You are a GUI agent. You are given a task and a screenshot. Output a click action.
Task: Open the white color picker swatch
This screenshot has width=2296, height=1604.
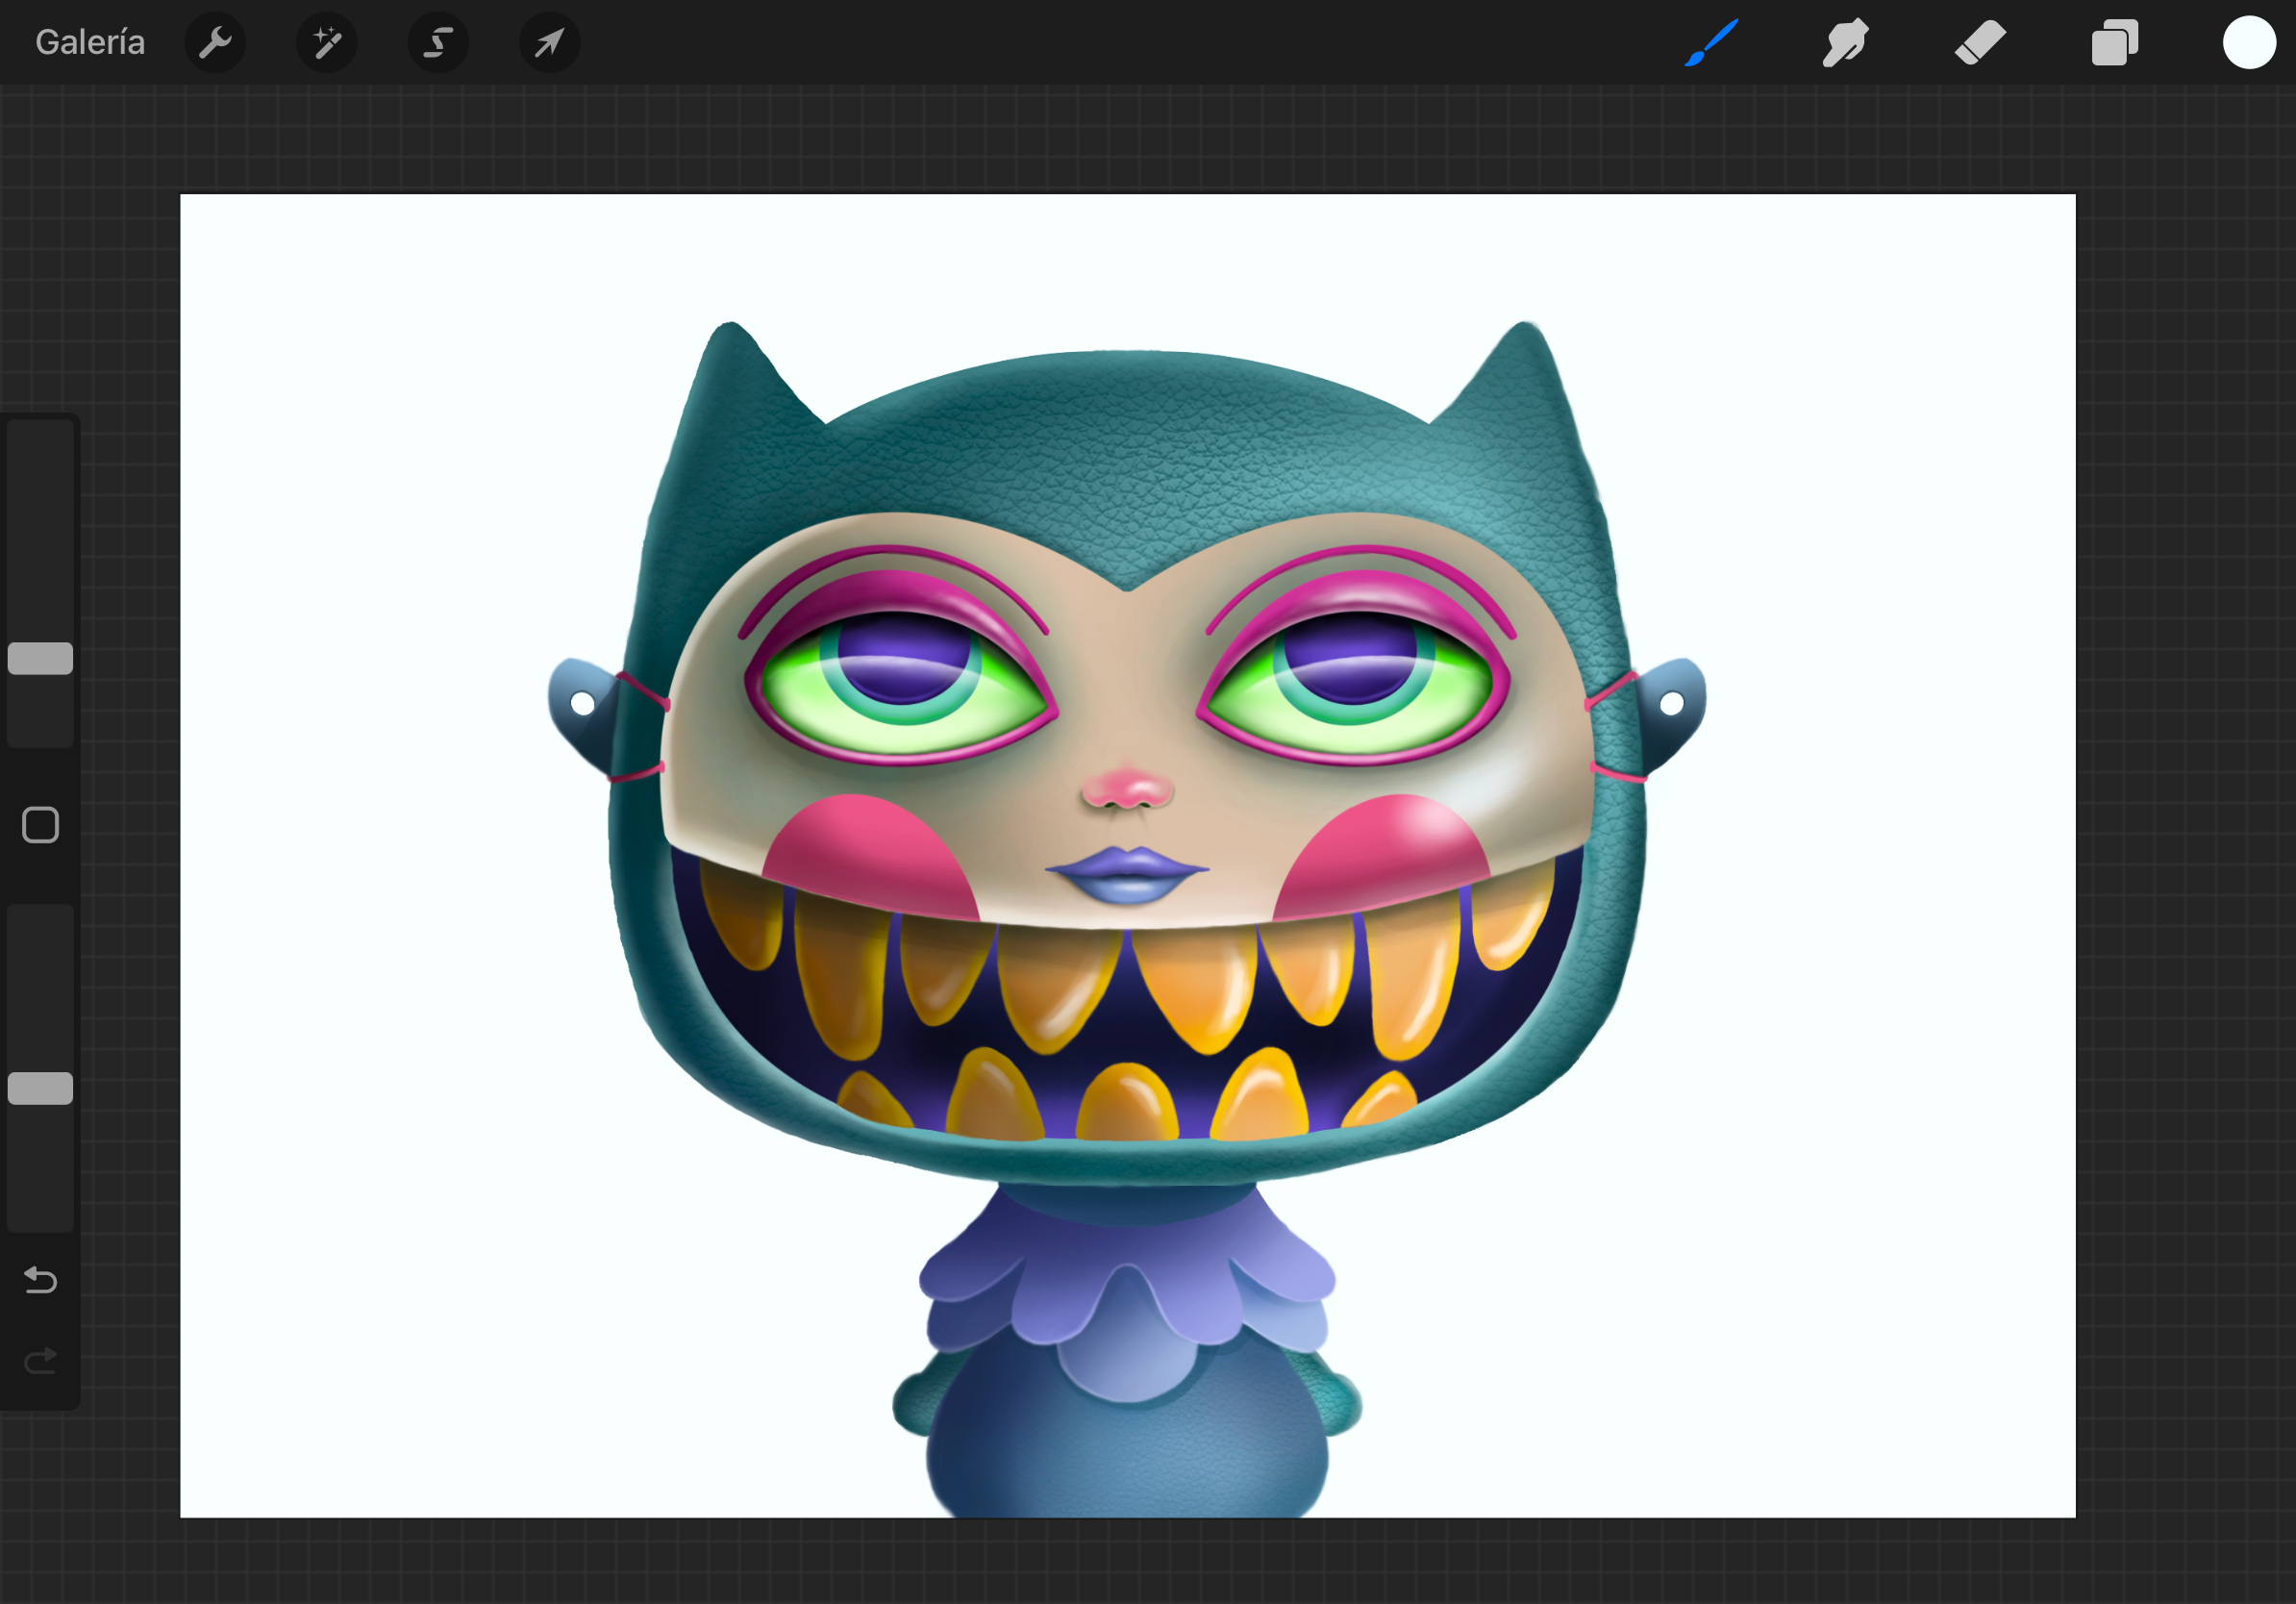click(2249, 43)
